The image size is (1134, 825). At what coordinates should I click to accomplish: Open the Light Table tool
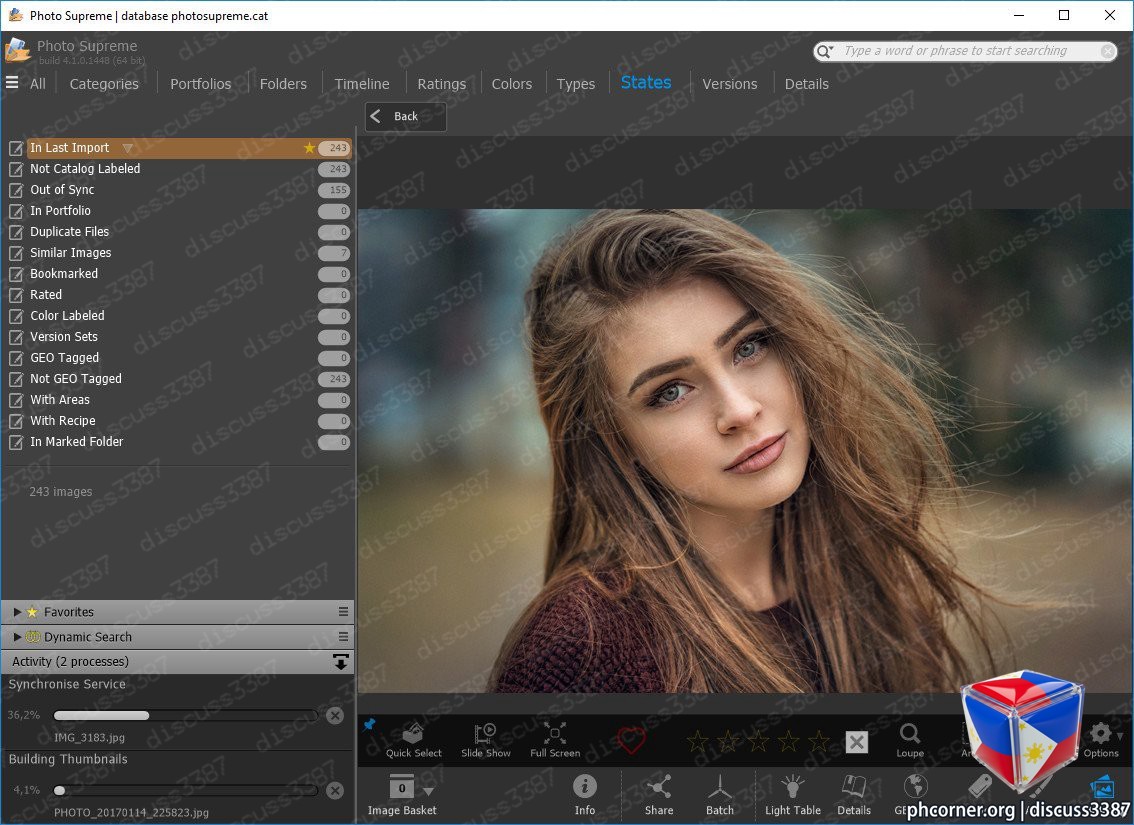pyautogui.click(x=793, y=795)
